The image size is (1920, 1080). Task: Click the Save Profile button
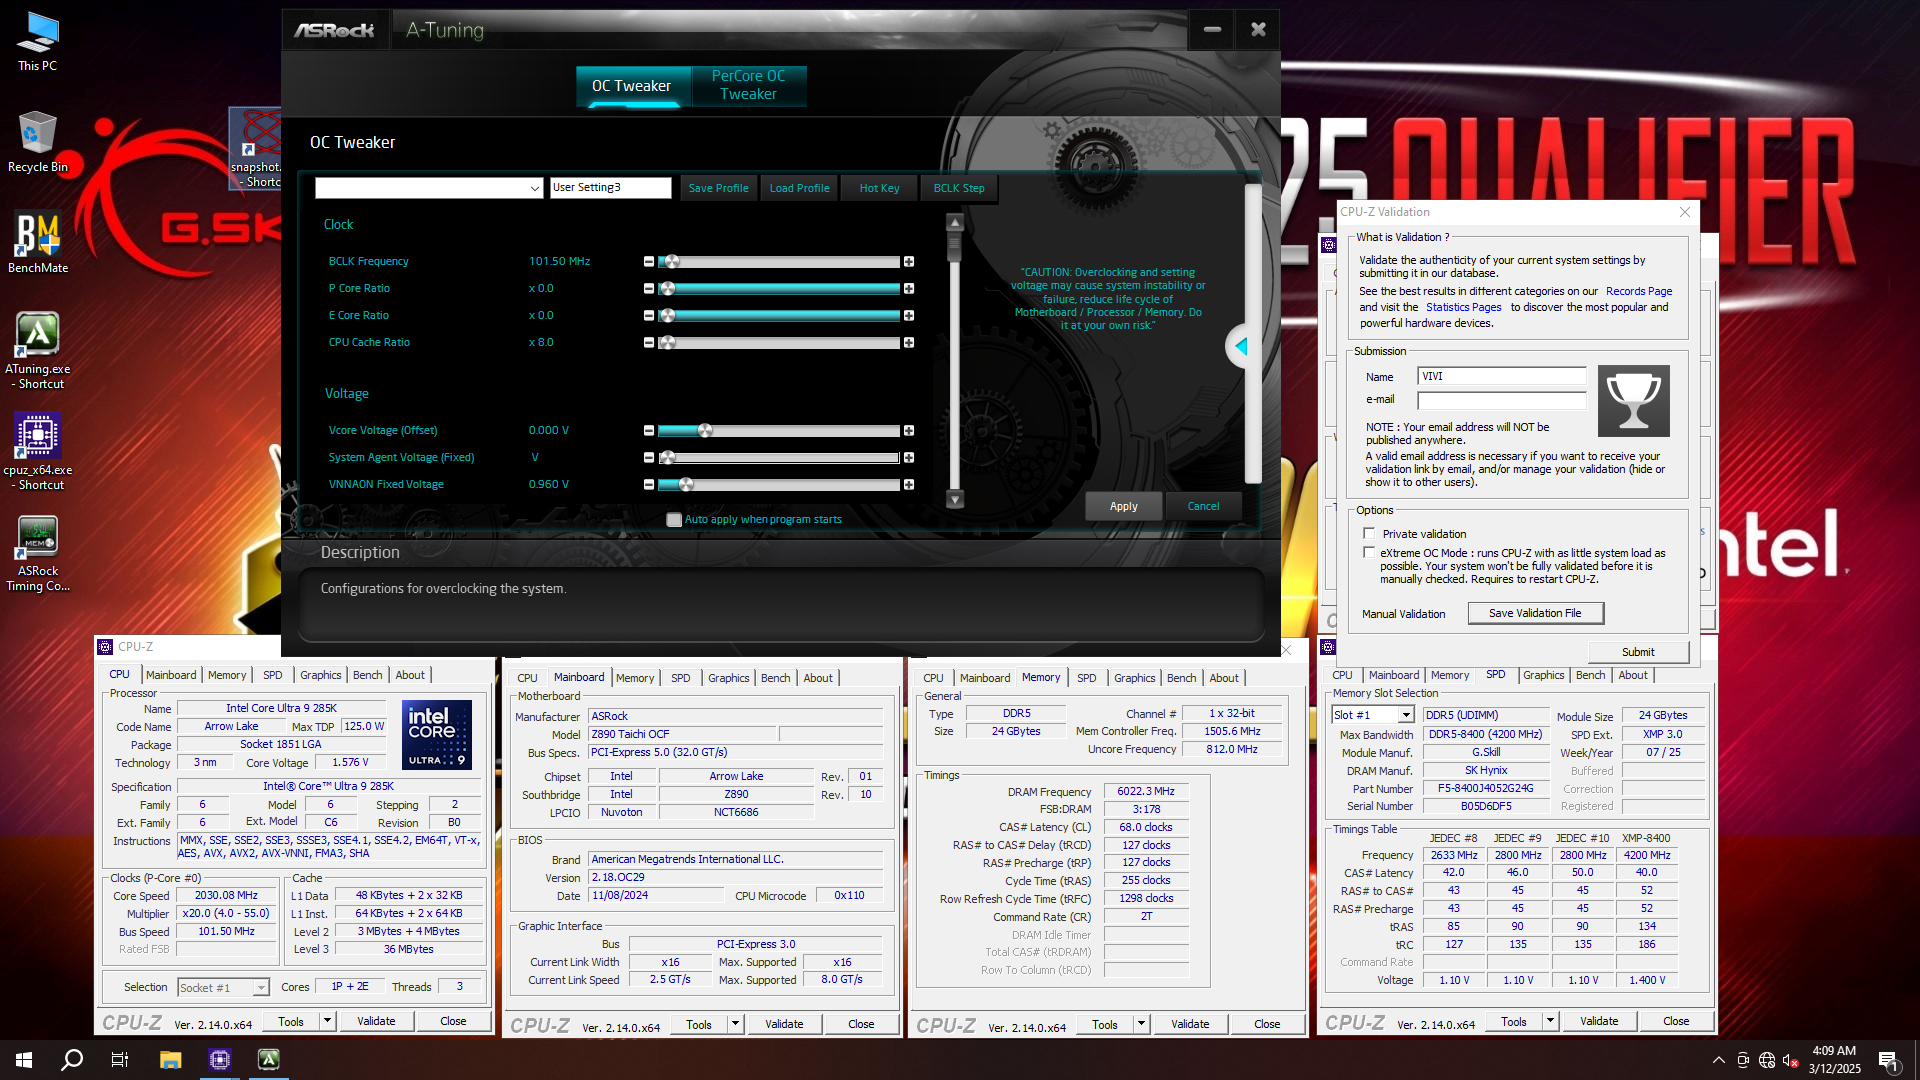718,188
